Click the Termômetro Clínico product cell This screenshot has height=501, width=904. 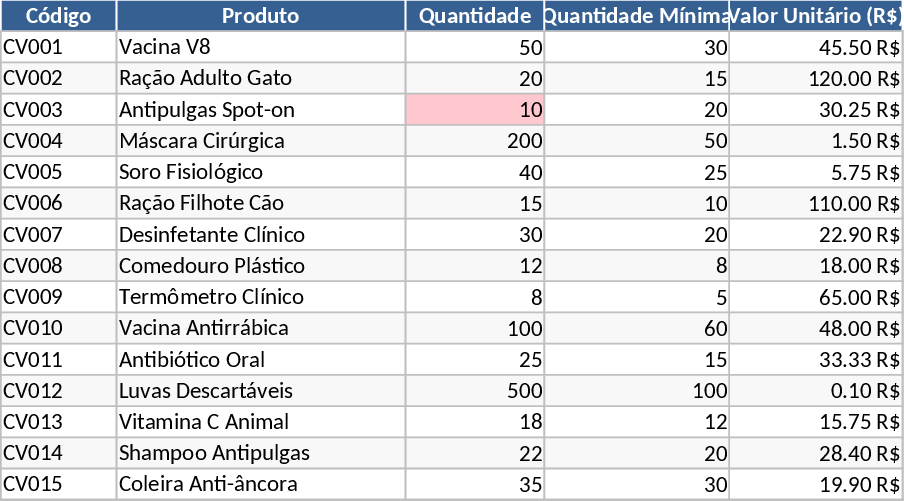(260, 297)
